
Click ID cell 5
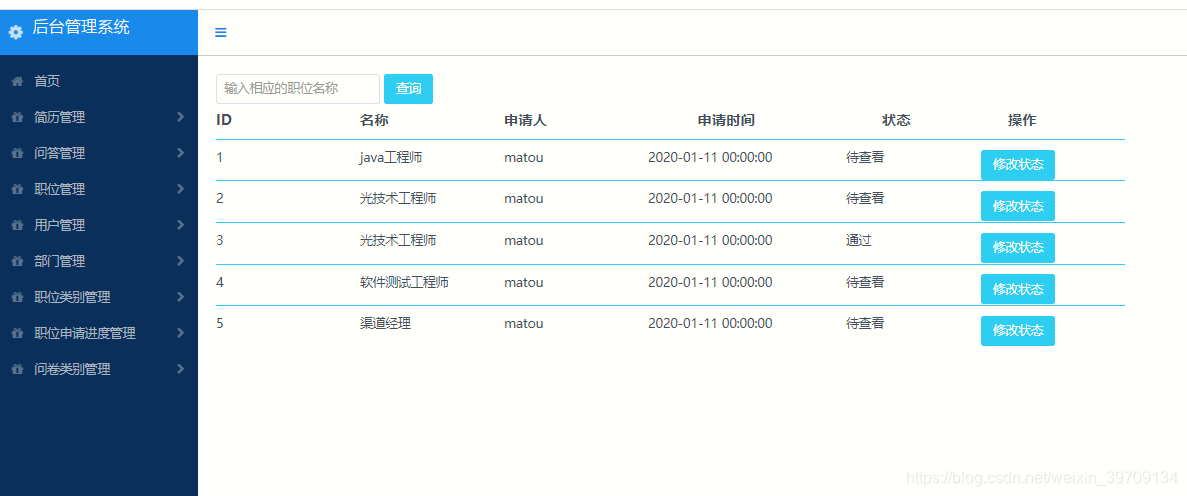click(220, 323)
